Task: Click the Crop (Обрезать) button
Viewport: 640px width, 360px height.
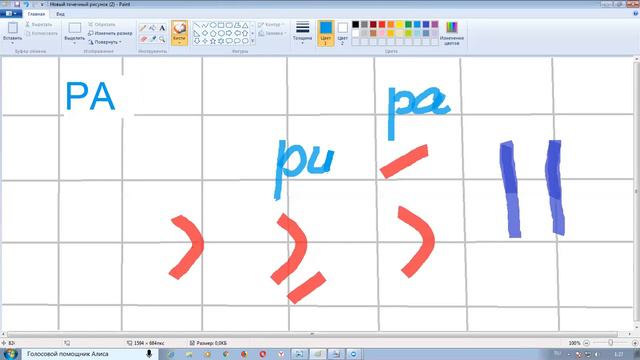Action: tap(102, 24)
